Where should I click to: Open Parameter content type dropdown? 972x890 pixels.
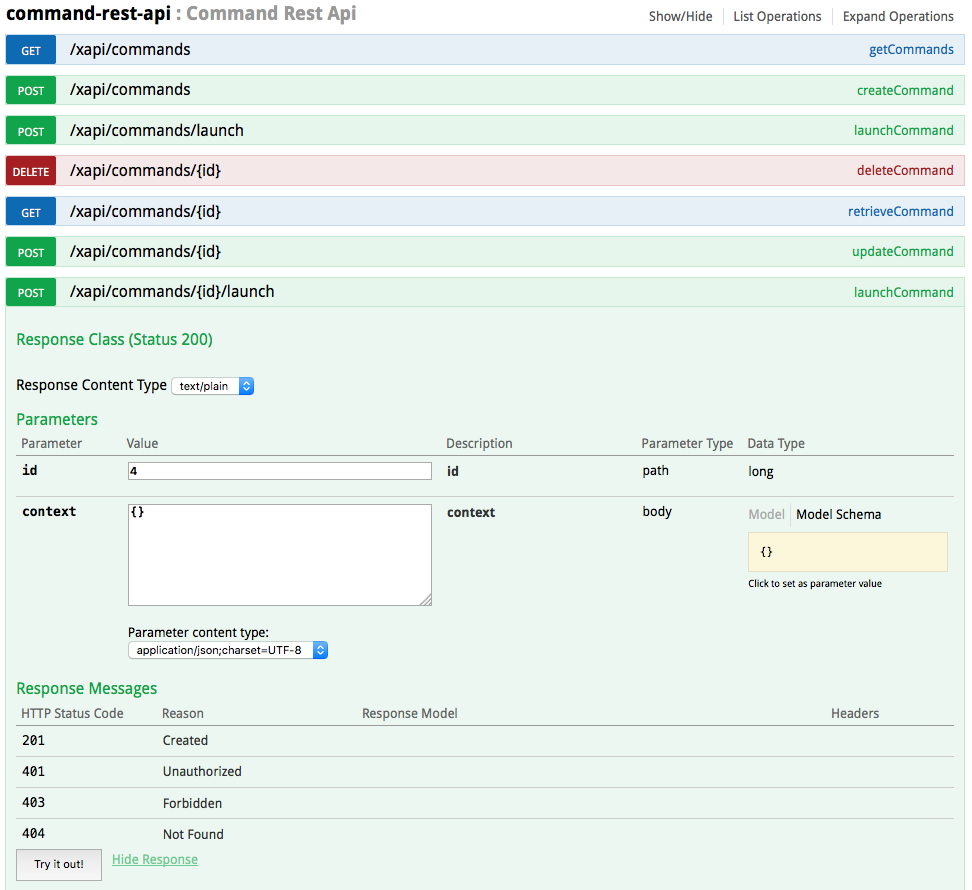pos(228,650)
